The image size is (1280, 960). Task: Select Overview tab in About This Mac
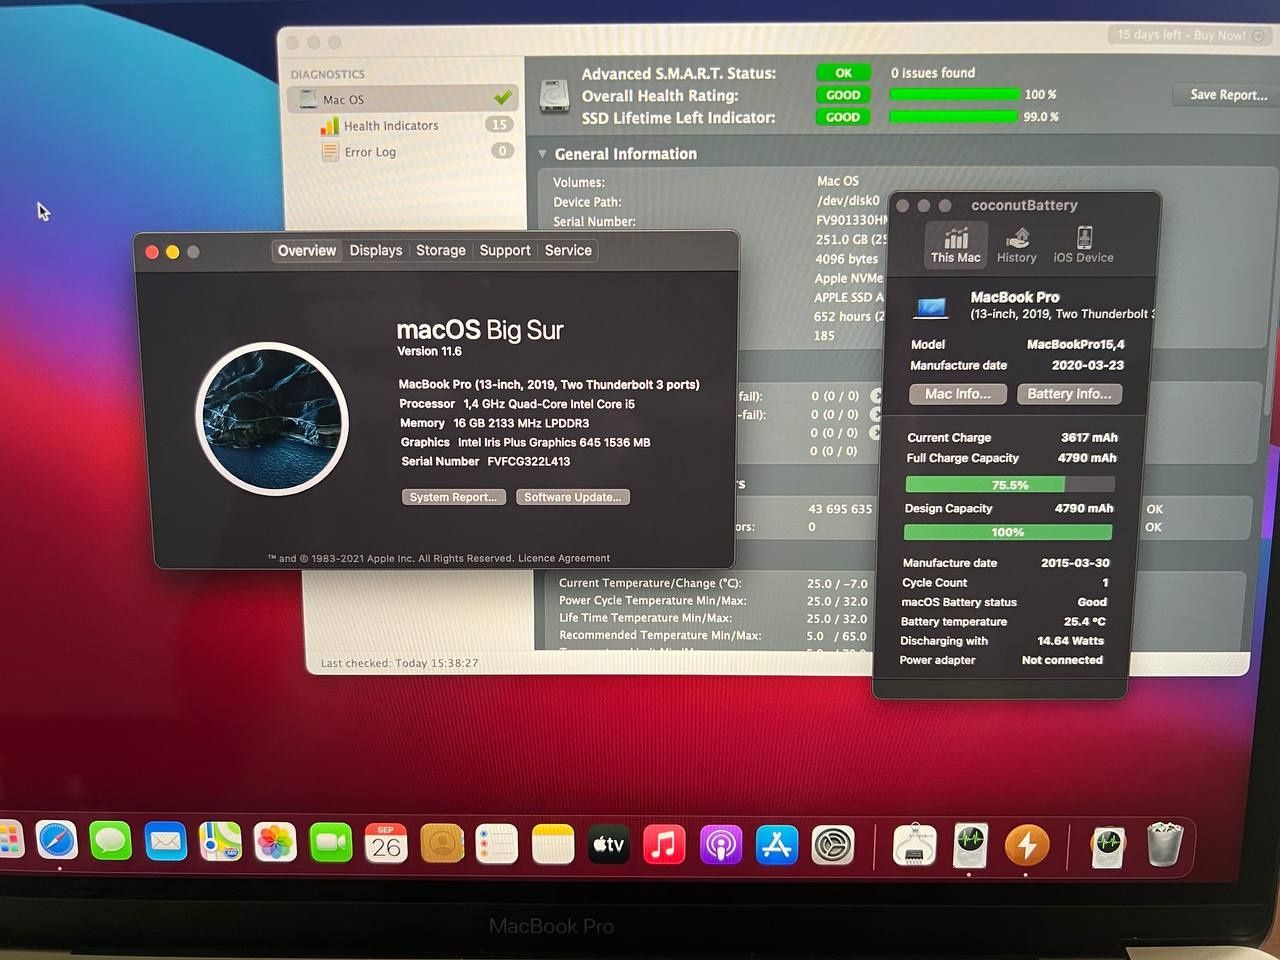point(307,251)
